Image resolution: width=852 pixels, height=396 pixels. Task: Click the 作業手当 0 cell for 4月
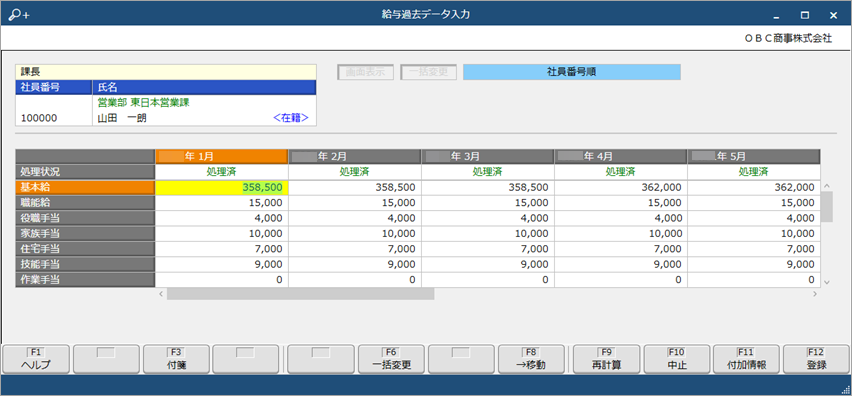click(621, 280)
